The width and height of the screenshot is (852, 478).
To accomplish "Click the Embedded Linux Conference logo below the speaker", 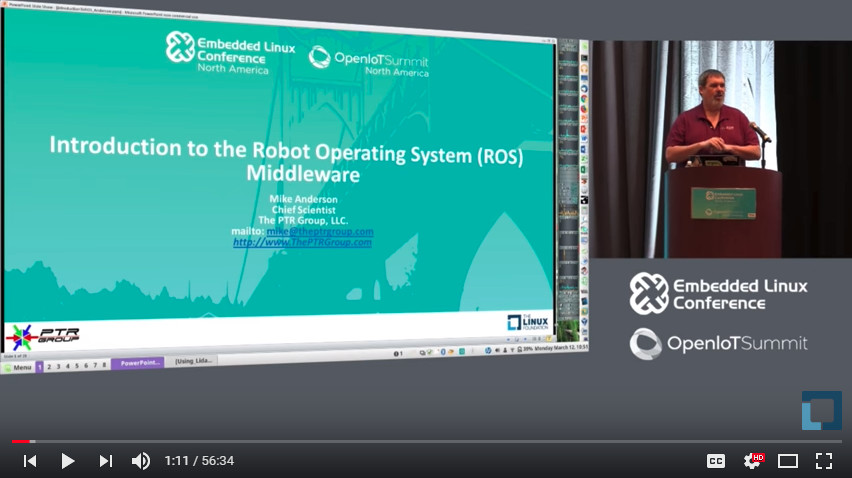I will 718,294.
